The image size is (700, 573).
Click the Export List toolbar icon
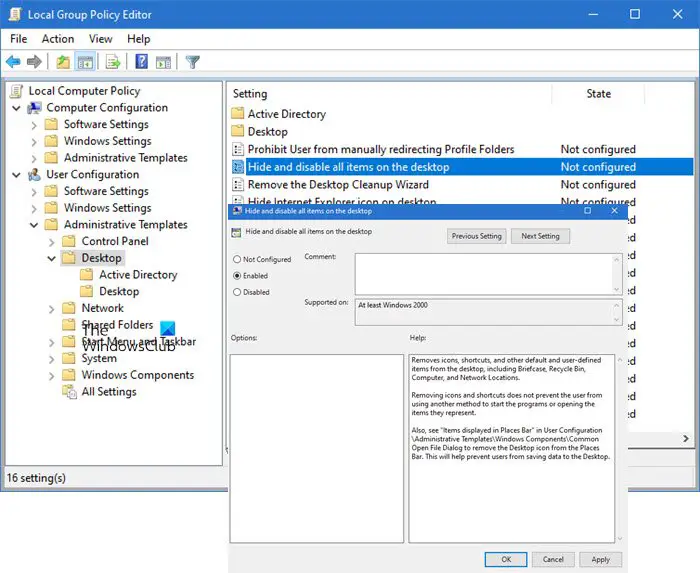113,62
